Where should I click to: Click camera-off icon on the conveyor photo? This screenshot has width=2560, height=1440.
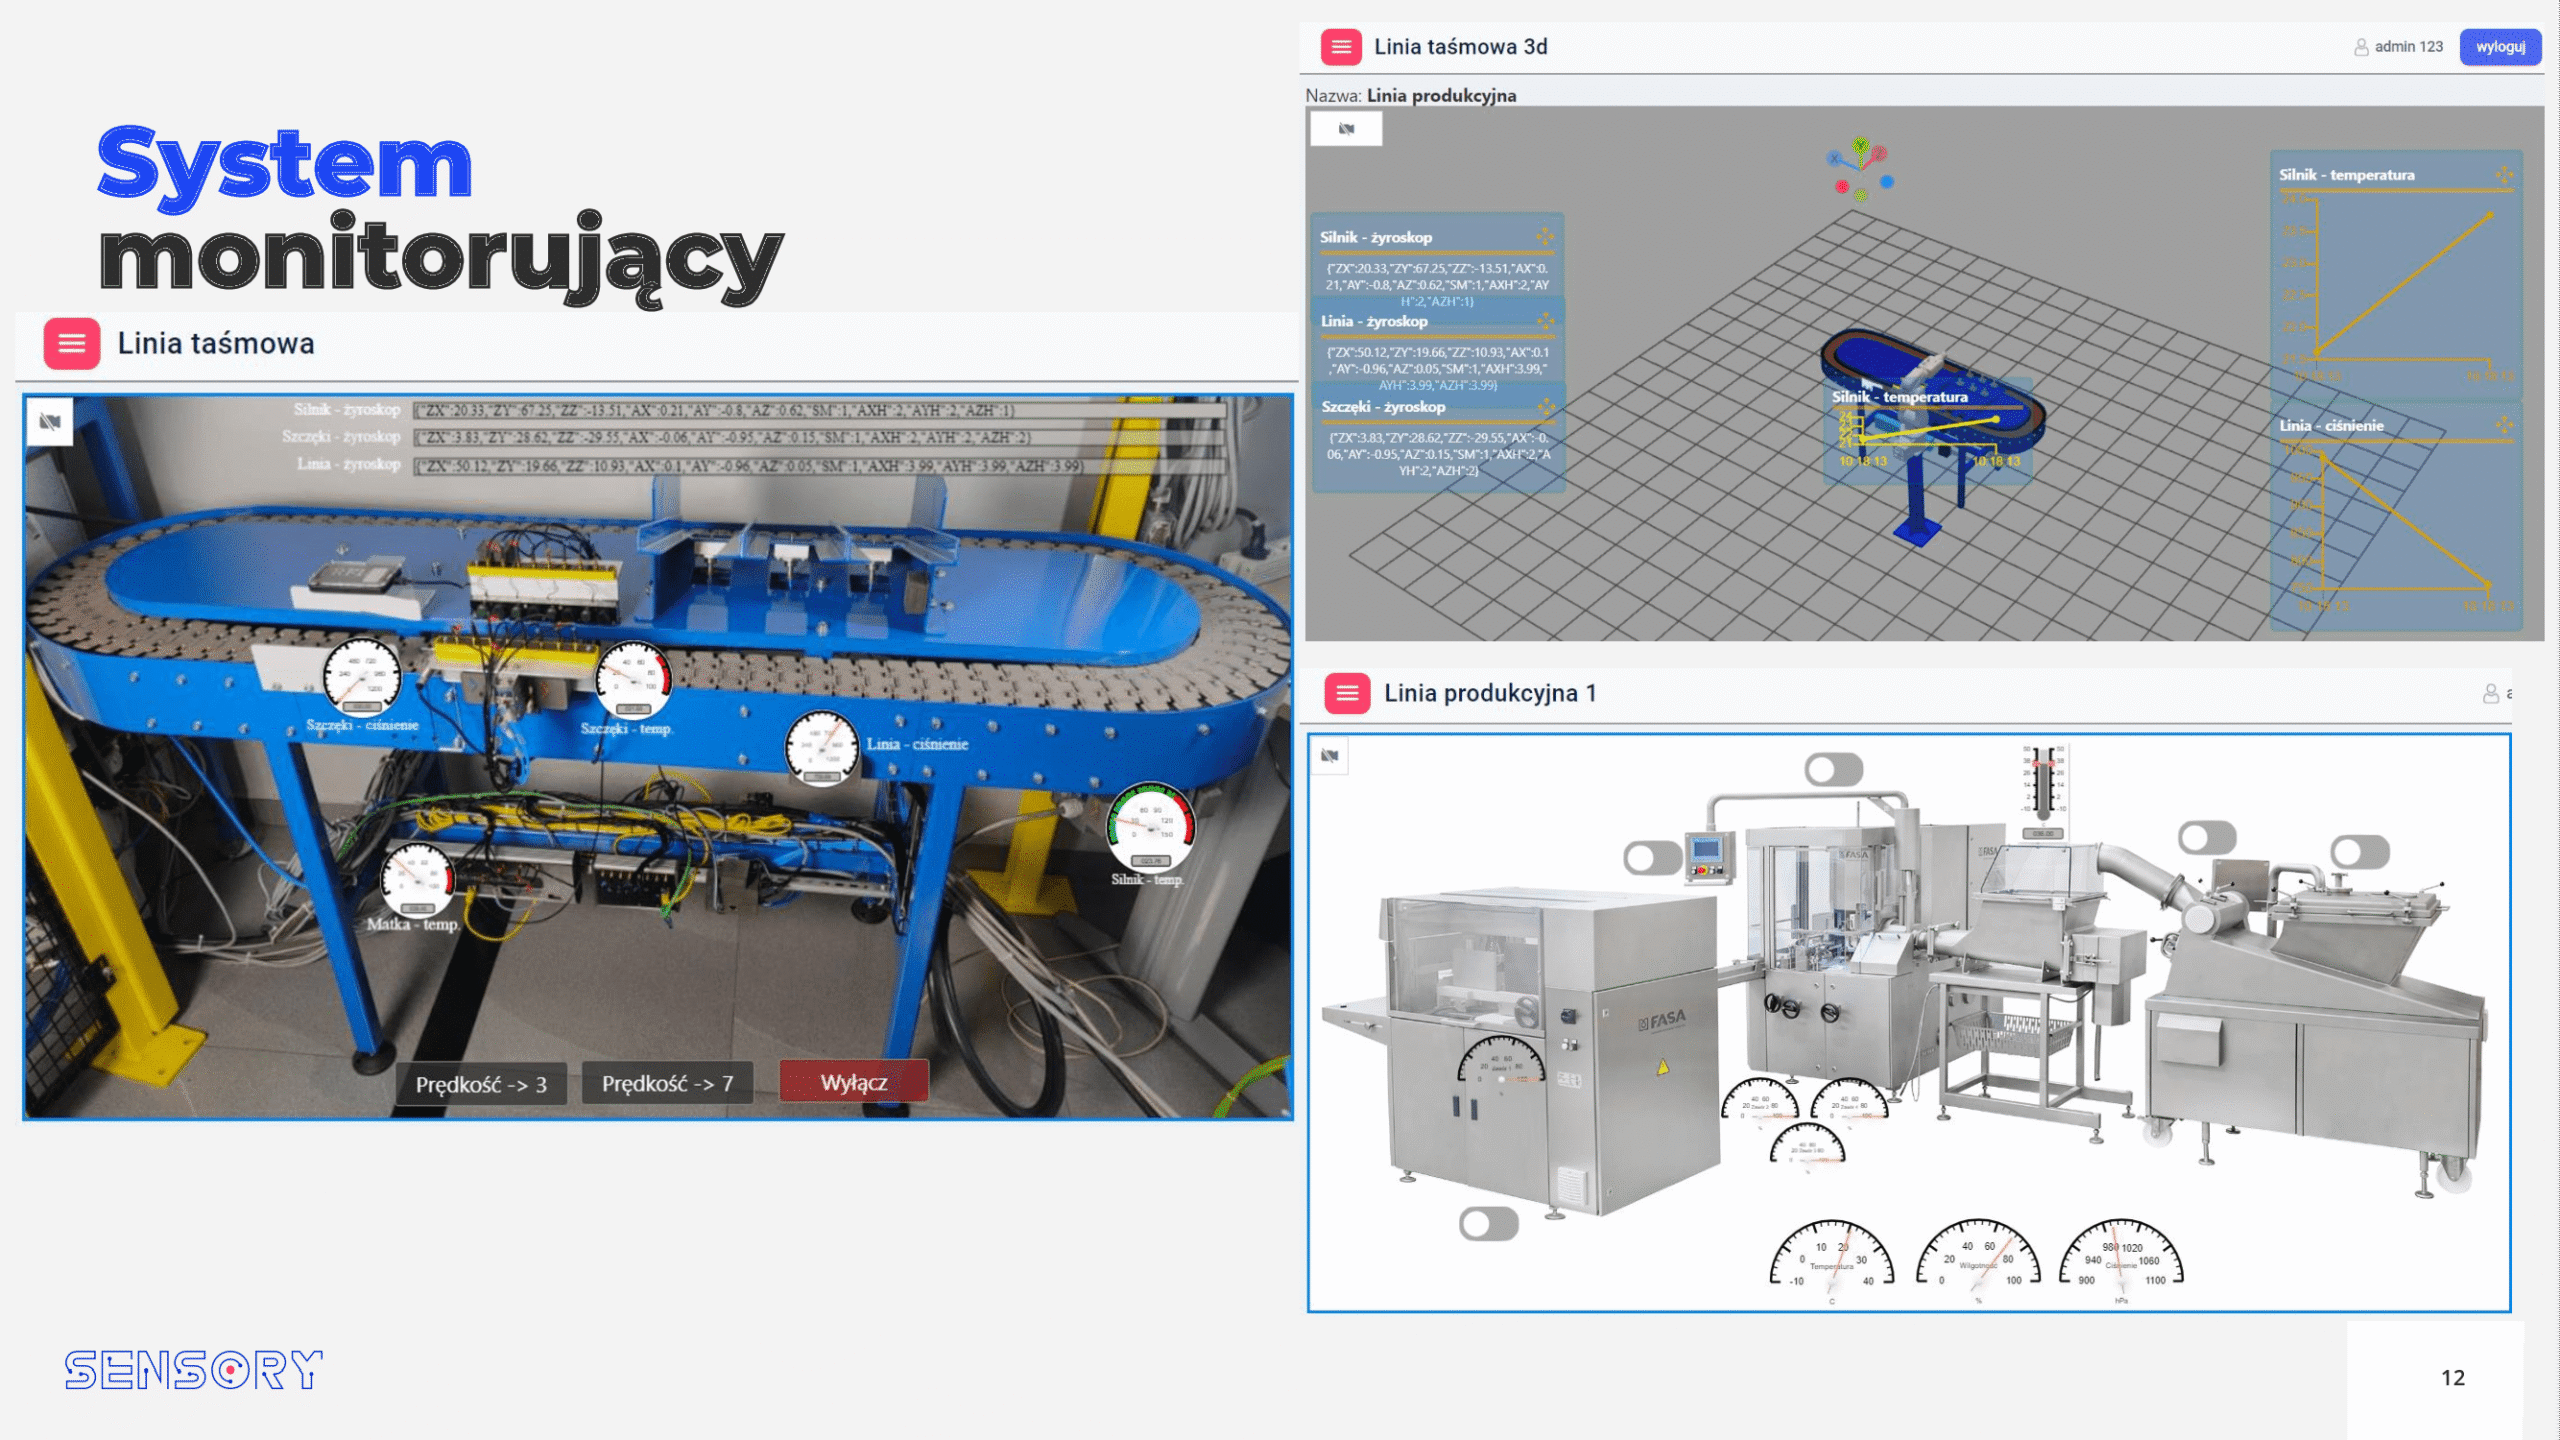click(x=50, y=421)
